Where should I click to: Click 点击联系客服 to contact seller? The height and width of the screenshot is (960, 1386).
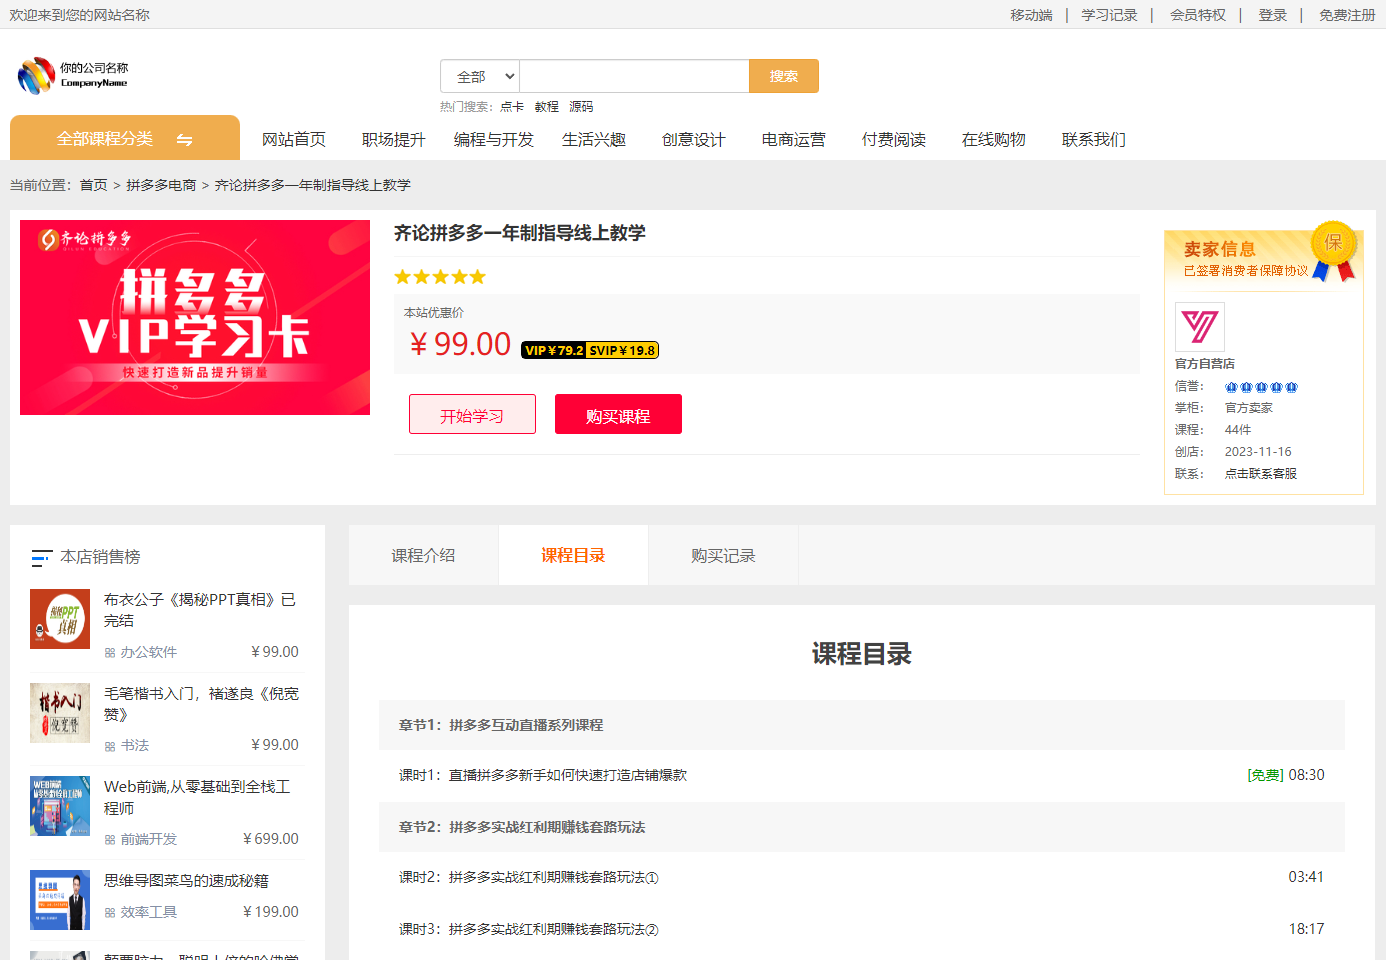click(1261, 474)
